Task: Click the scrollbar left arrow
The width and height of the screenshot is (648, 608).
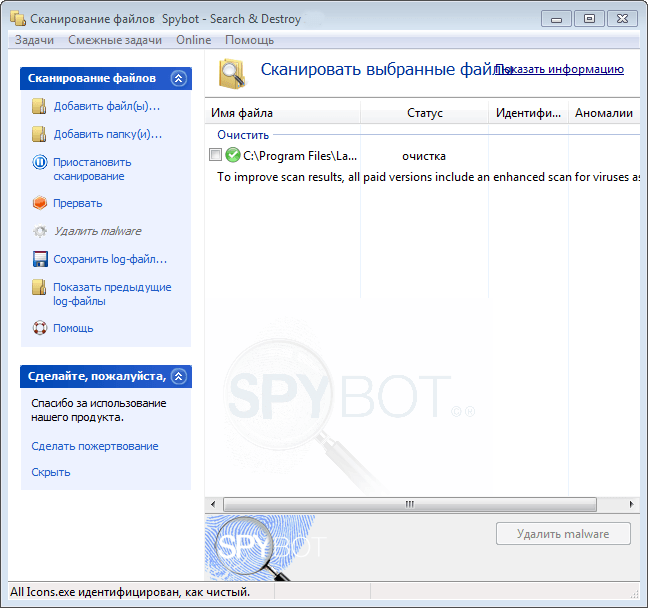Action: point(213,504)
